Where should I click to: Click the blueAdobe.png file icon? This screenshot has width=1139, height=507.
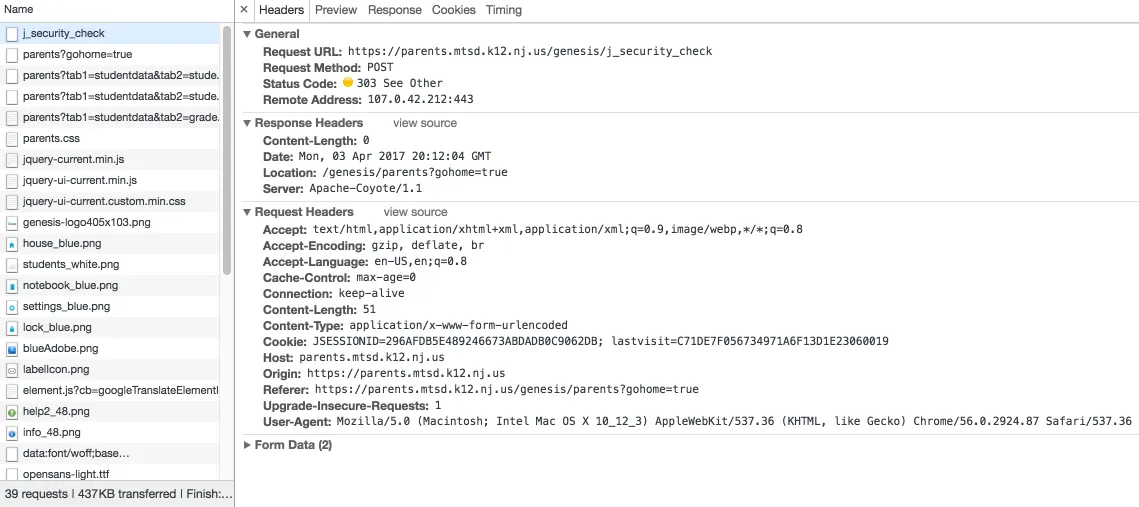tap(12, 349)
